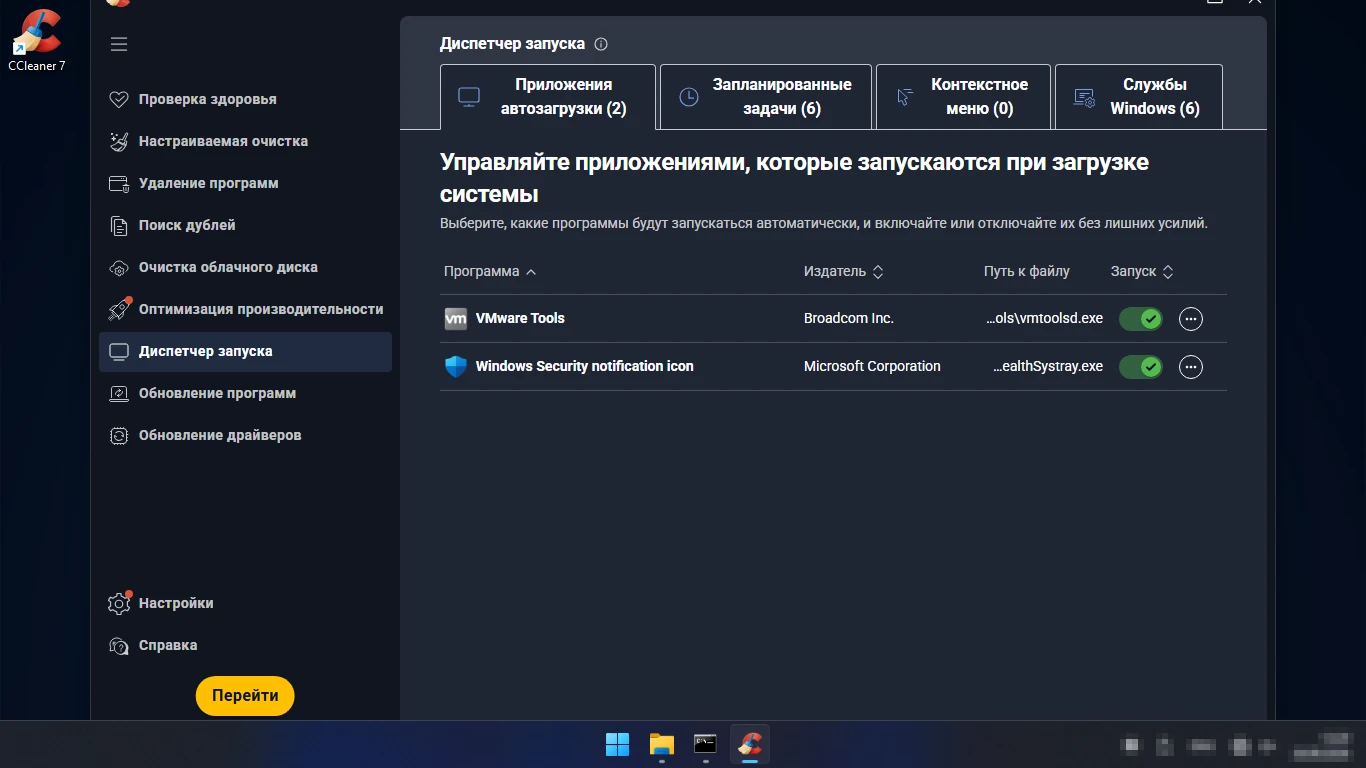This screenshot has width=1366, height=768.
Task: Switch to the Контекстное меню (0) tab
Action: point(963,97)
